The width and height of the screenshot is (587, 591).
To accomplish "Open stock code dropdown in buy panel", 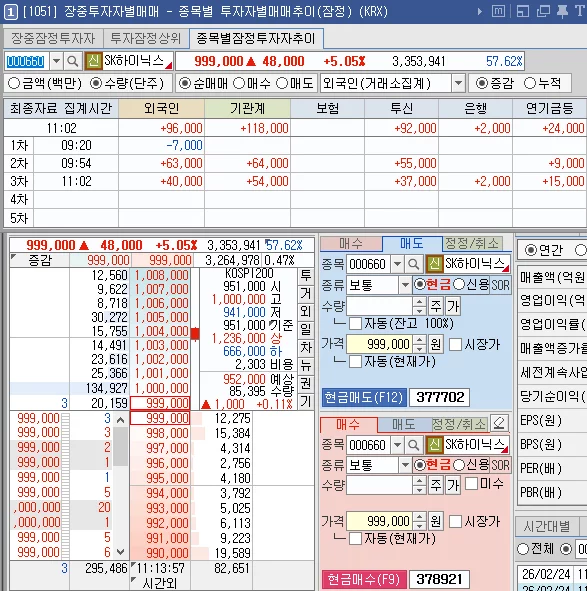I will click(397, 445).
